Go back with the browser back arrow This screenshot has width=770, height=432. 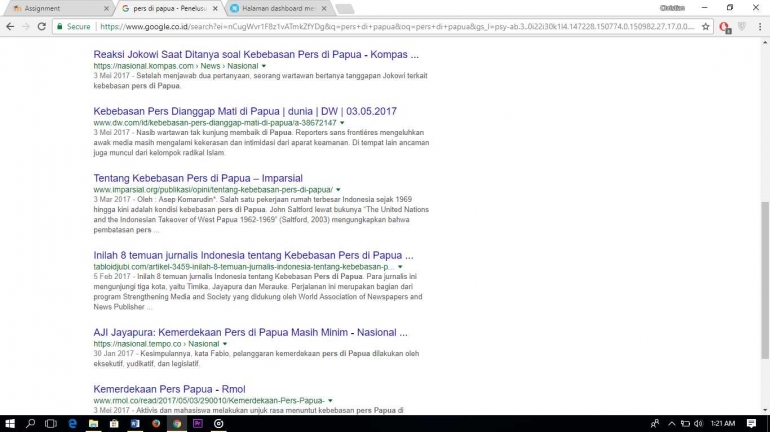click(x=10, y=27)
